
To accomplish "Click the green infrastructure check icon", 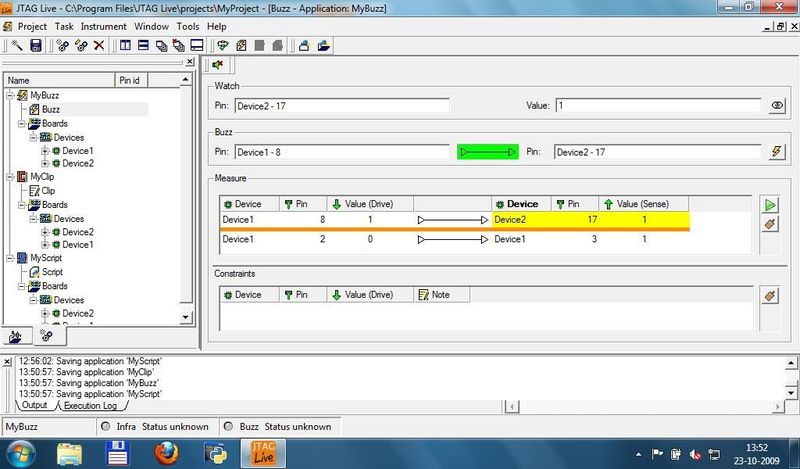I will 223,46.
